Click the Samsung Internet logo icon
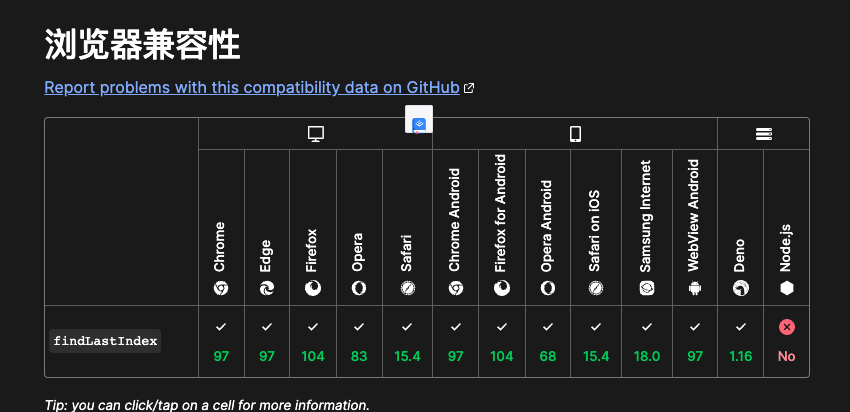Image resolution: width=850 pixels, height=412 pixels. click(647, 288)
